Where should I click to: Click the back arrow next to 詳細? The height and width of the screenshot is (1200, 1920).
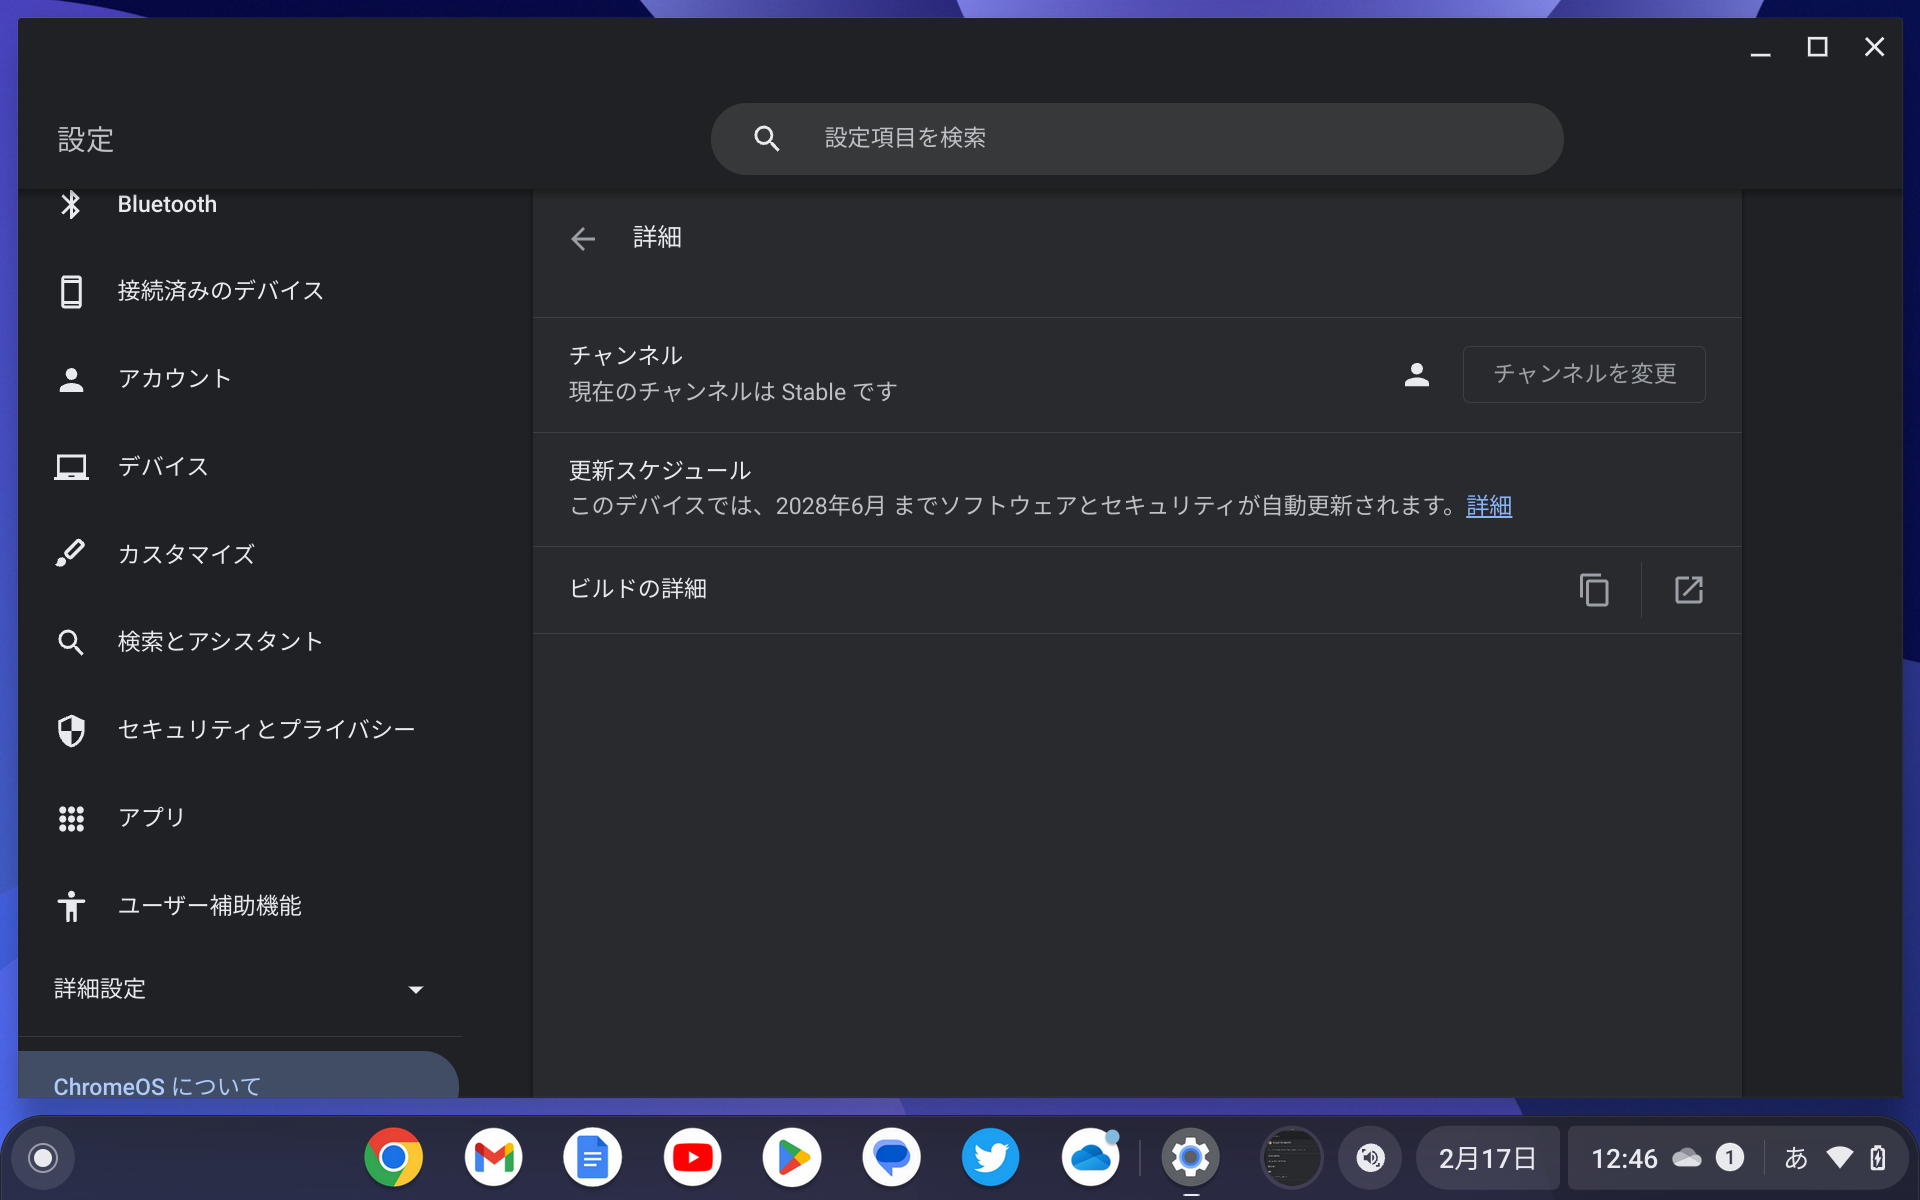pyautogui.click(x=583, y=238)
